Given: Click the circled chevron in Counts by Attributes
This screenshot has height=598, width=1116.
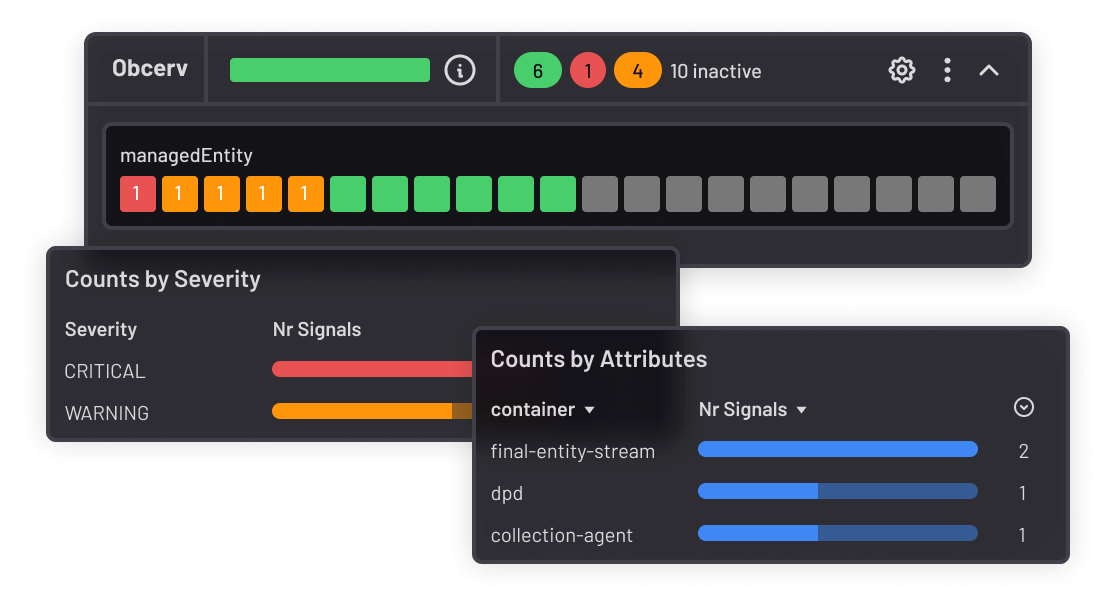Looking at the screenshot, I should [x=1024, y=407].
